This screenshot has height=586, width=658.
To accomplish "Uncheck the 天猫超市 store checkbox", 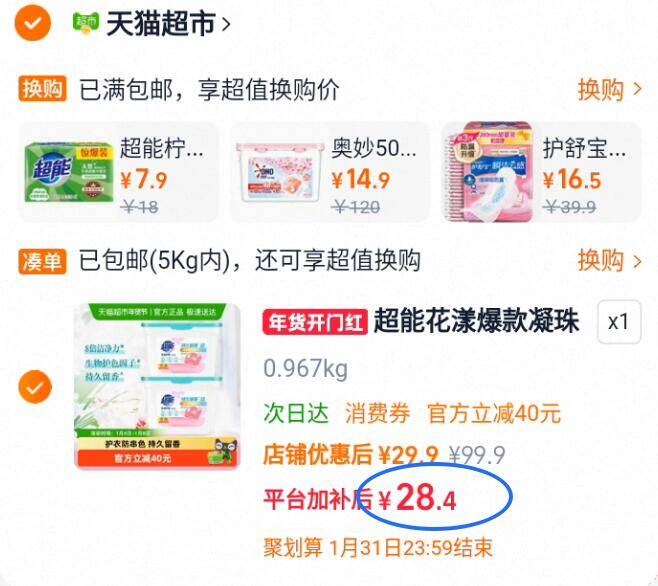I will tap(33, 23).
